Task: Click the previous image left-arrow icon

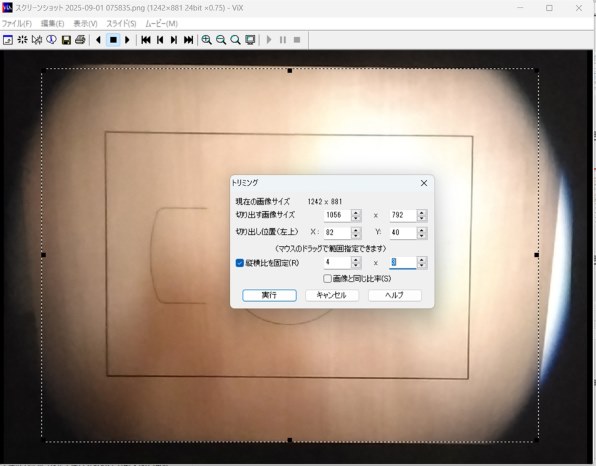Action: click(x=98, y=40)
